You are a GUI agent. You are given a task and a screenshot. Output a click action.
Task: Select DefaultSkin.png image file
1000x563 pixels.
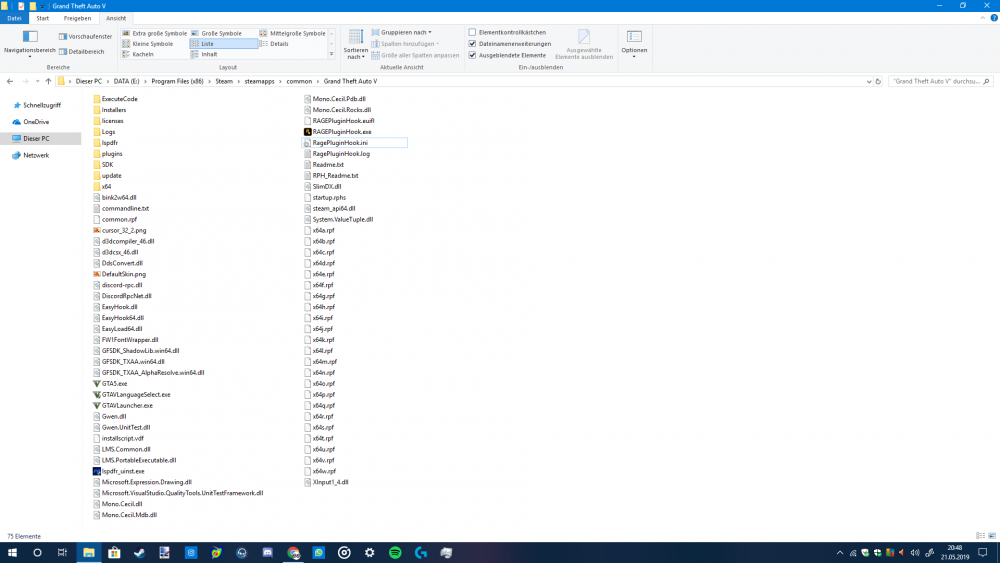coord(119,274)
